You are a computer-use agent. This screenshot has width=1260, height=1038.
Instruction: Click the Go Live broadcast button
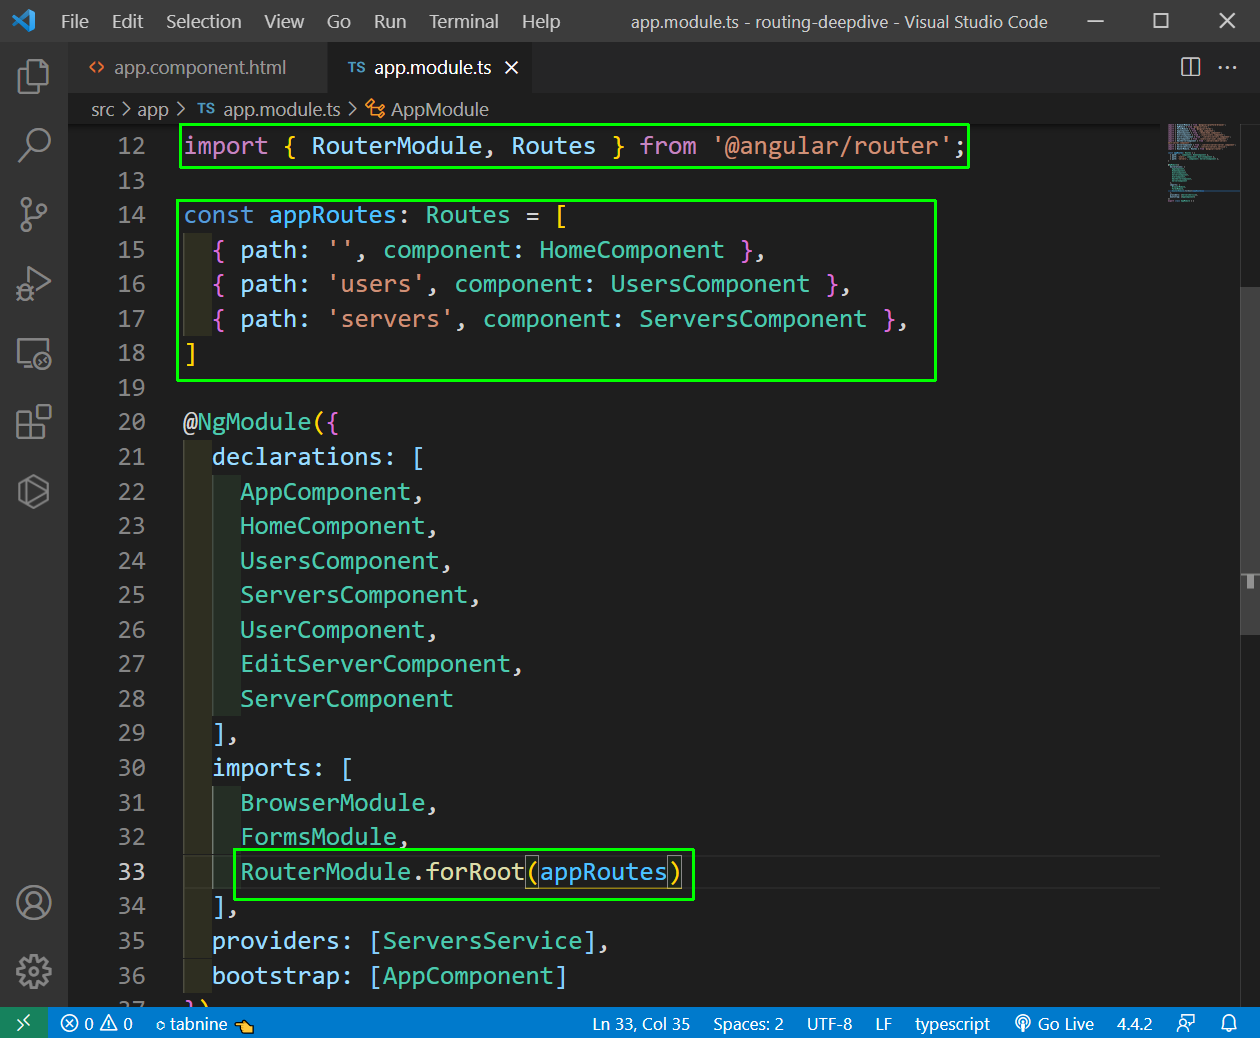click(x=1054, y=1023)
